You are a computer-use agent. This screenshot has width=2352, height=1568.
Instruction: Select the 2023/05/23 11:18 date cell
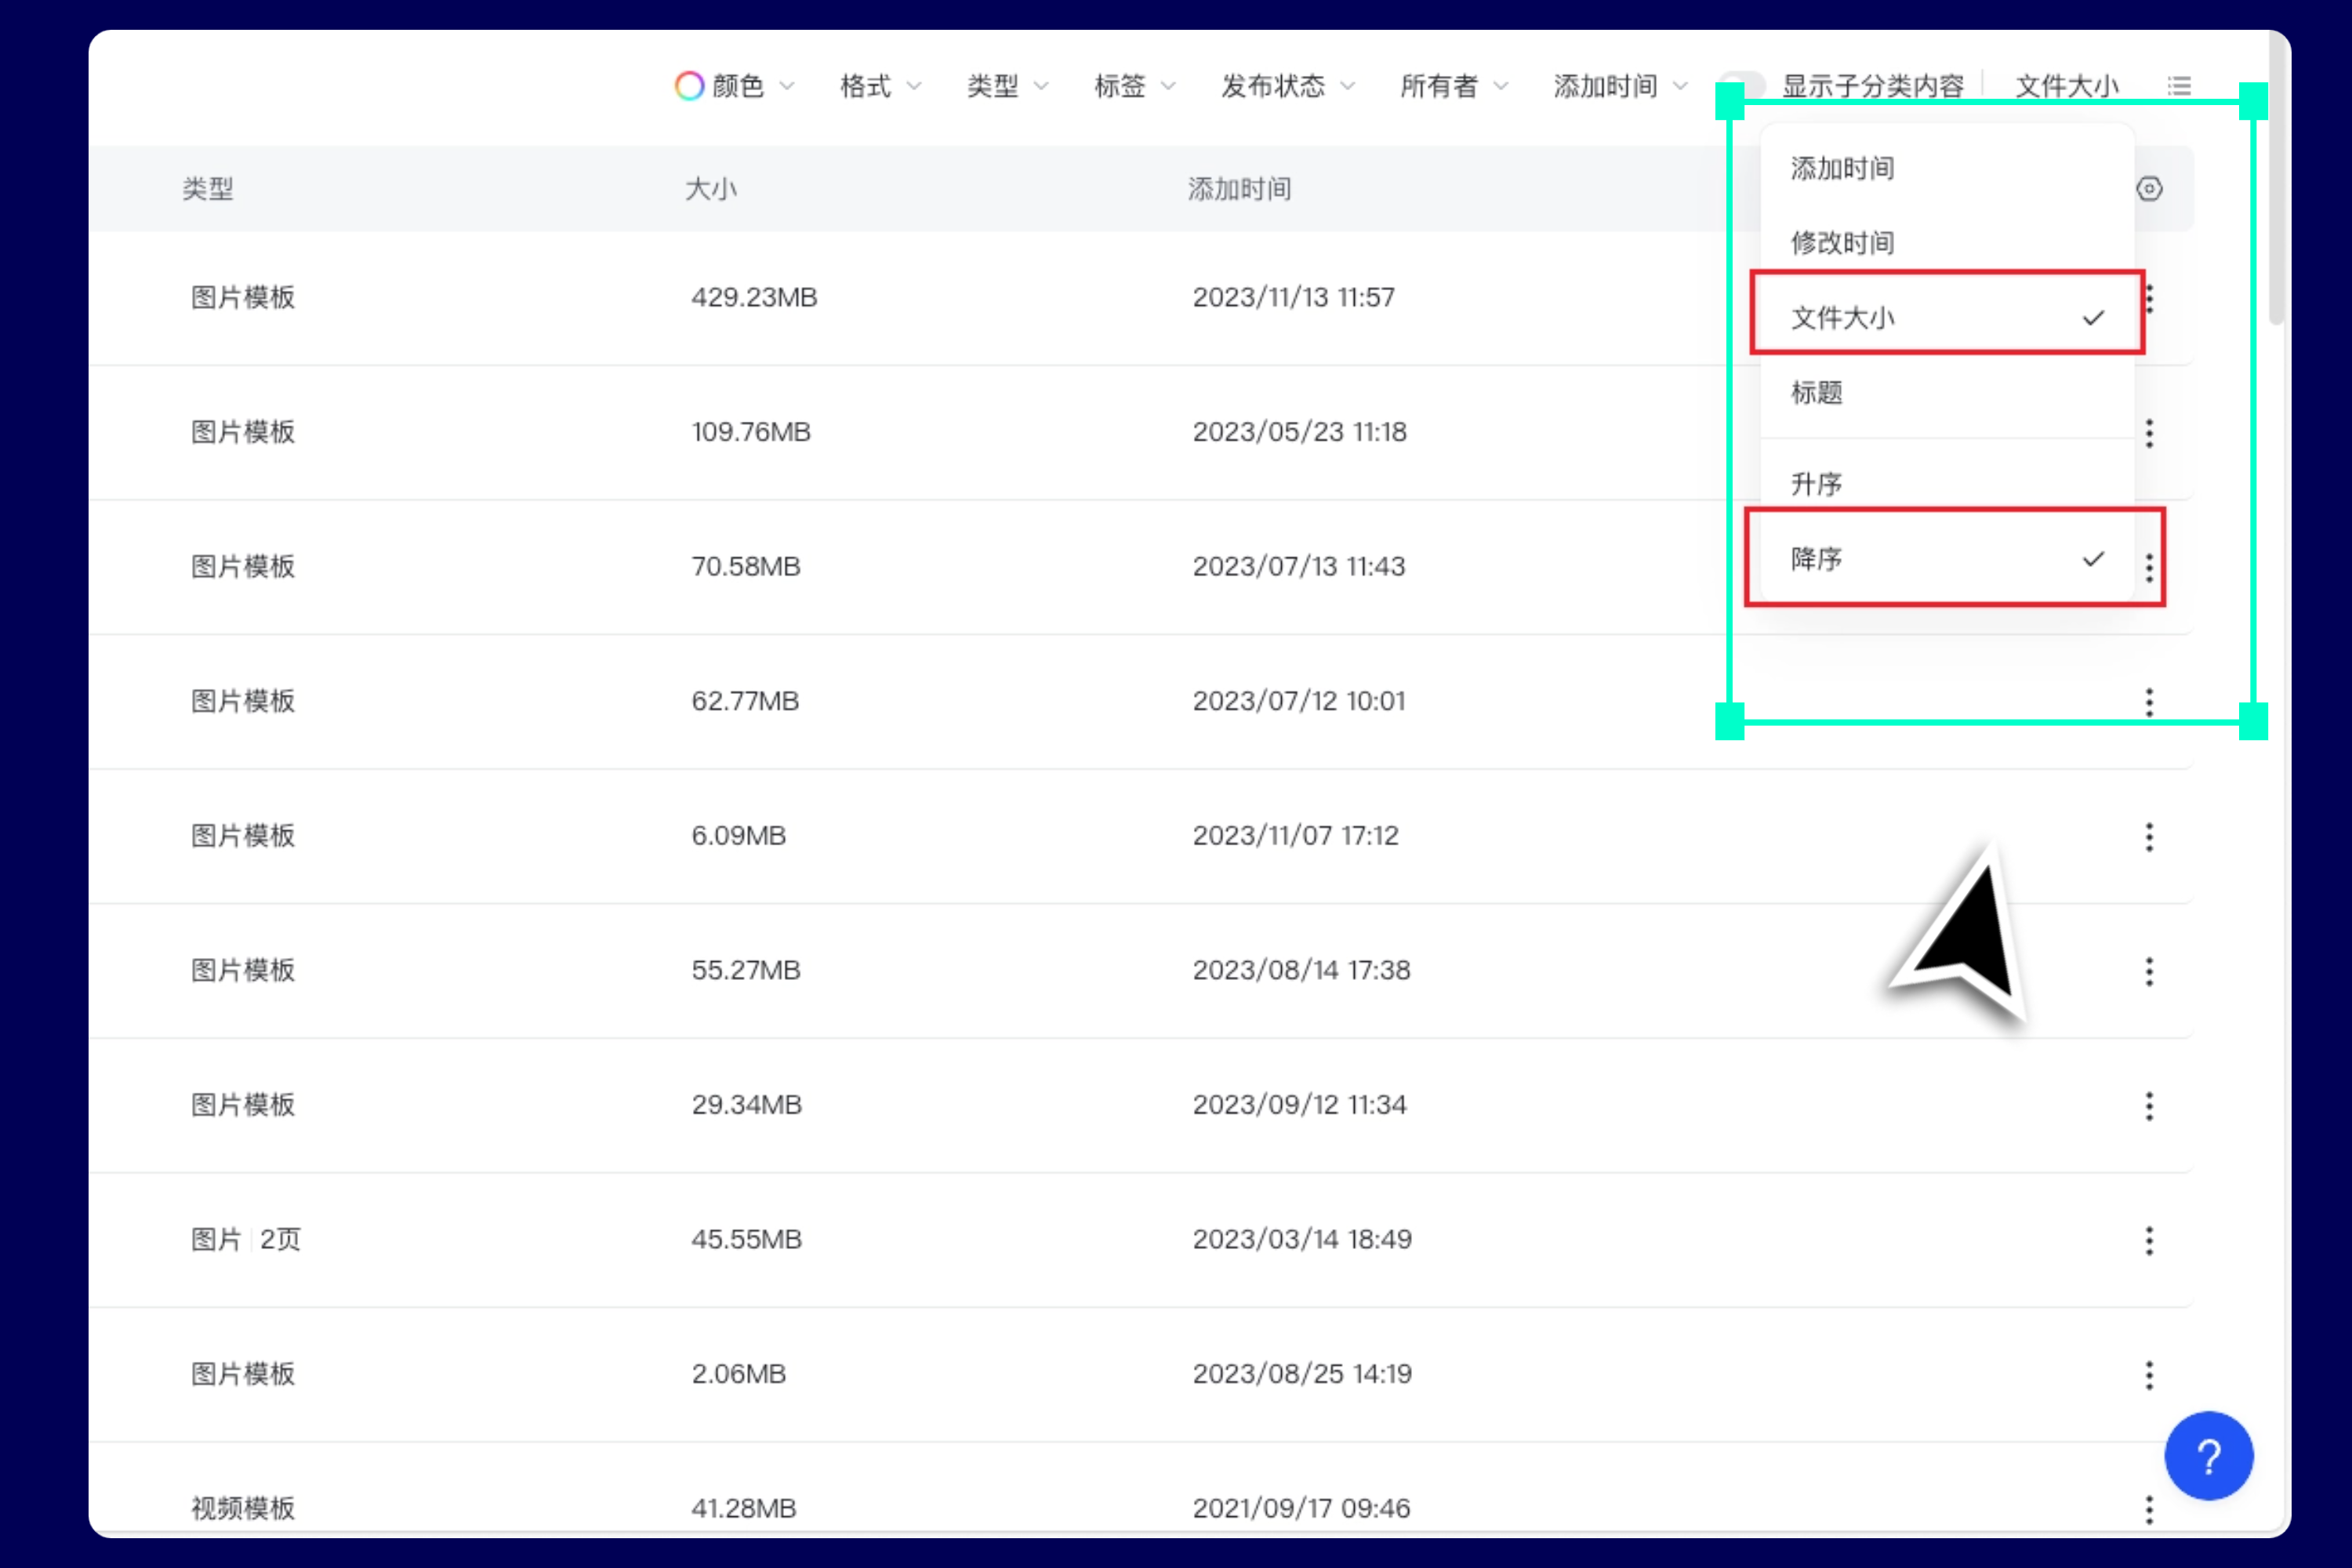1299,432
